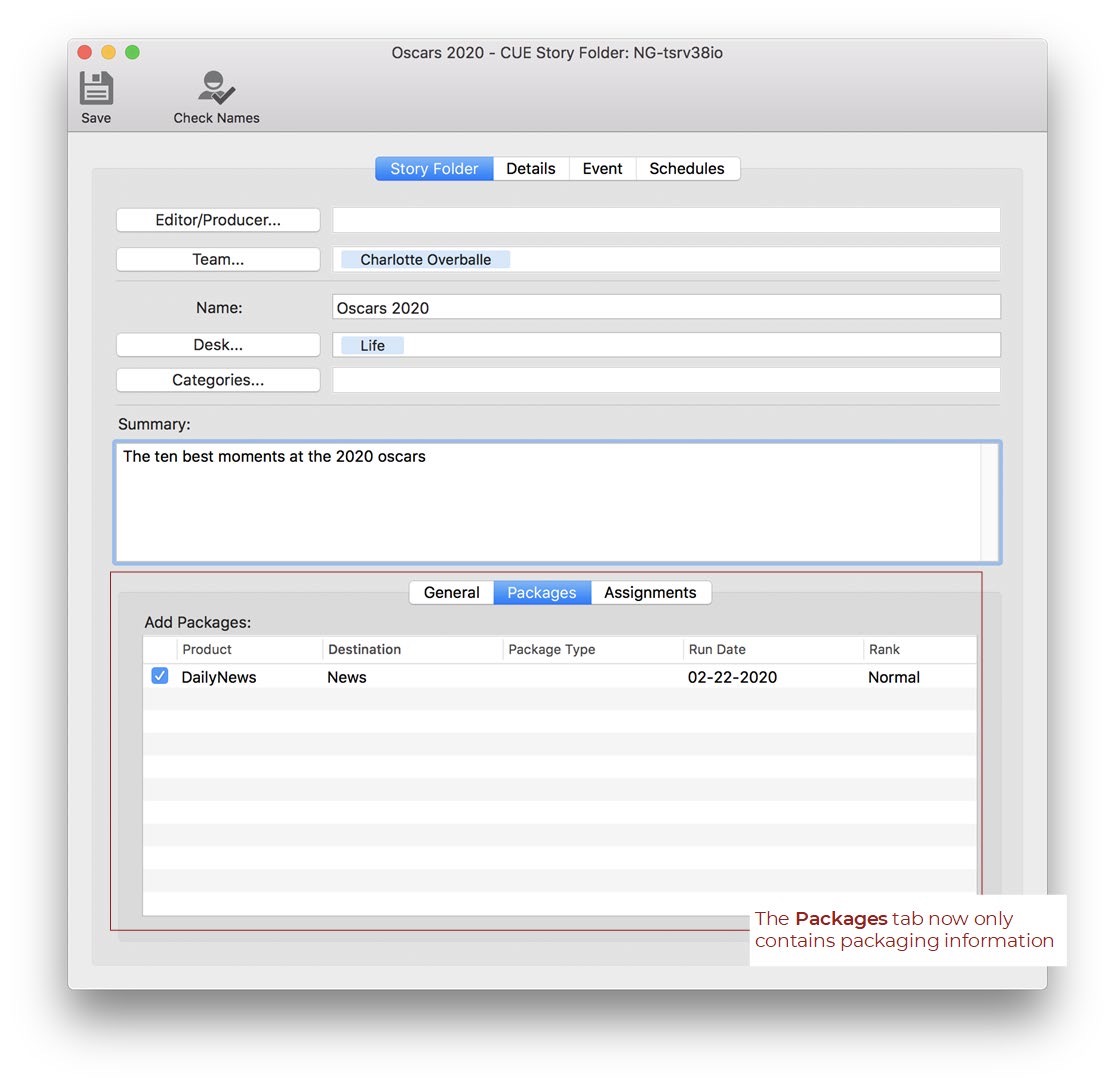Open the Schedules tab
1115x1086 pixels.
point(686,169)
